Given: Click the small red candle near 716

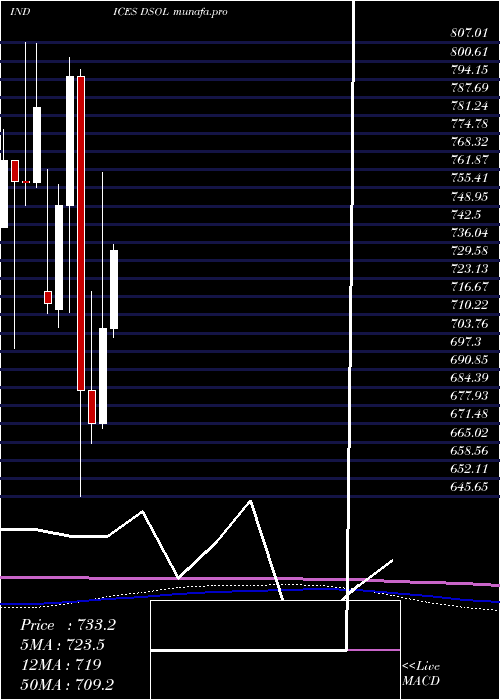Looking at the screenshot, I should pyautogui.click(x=48, y=297).
